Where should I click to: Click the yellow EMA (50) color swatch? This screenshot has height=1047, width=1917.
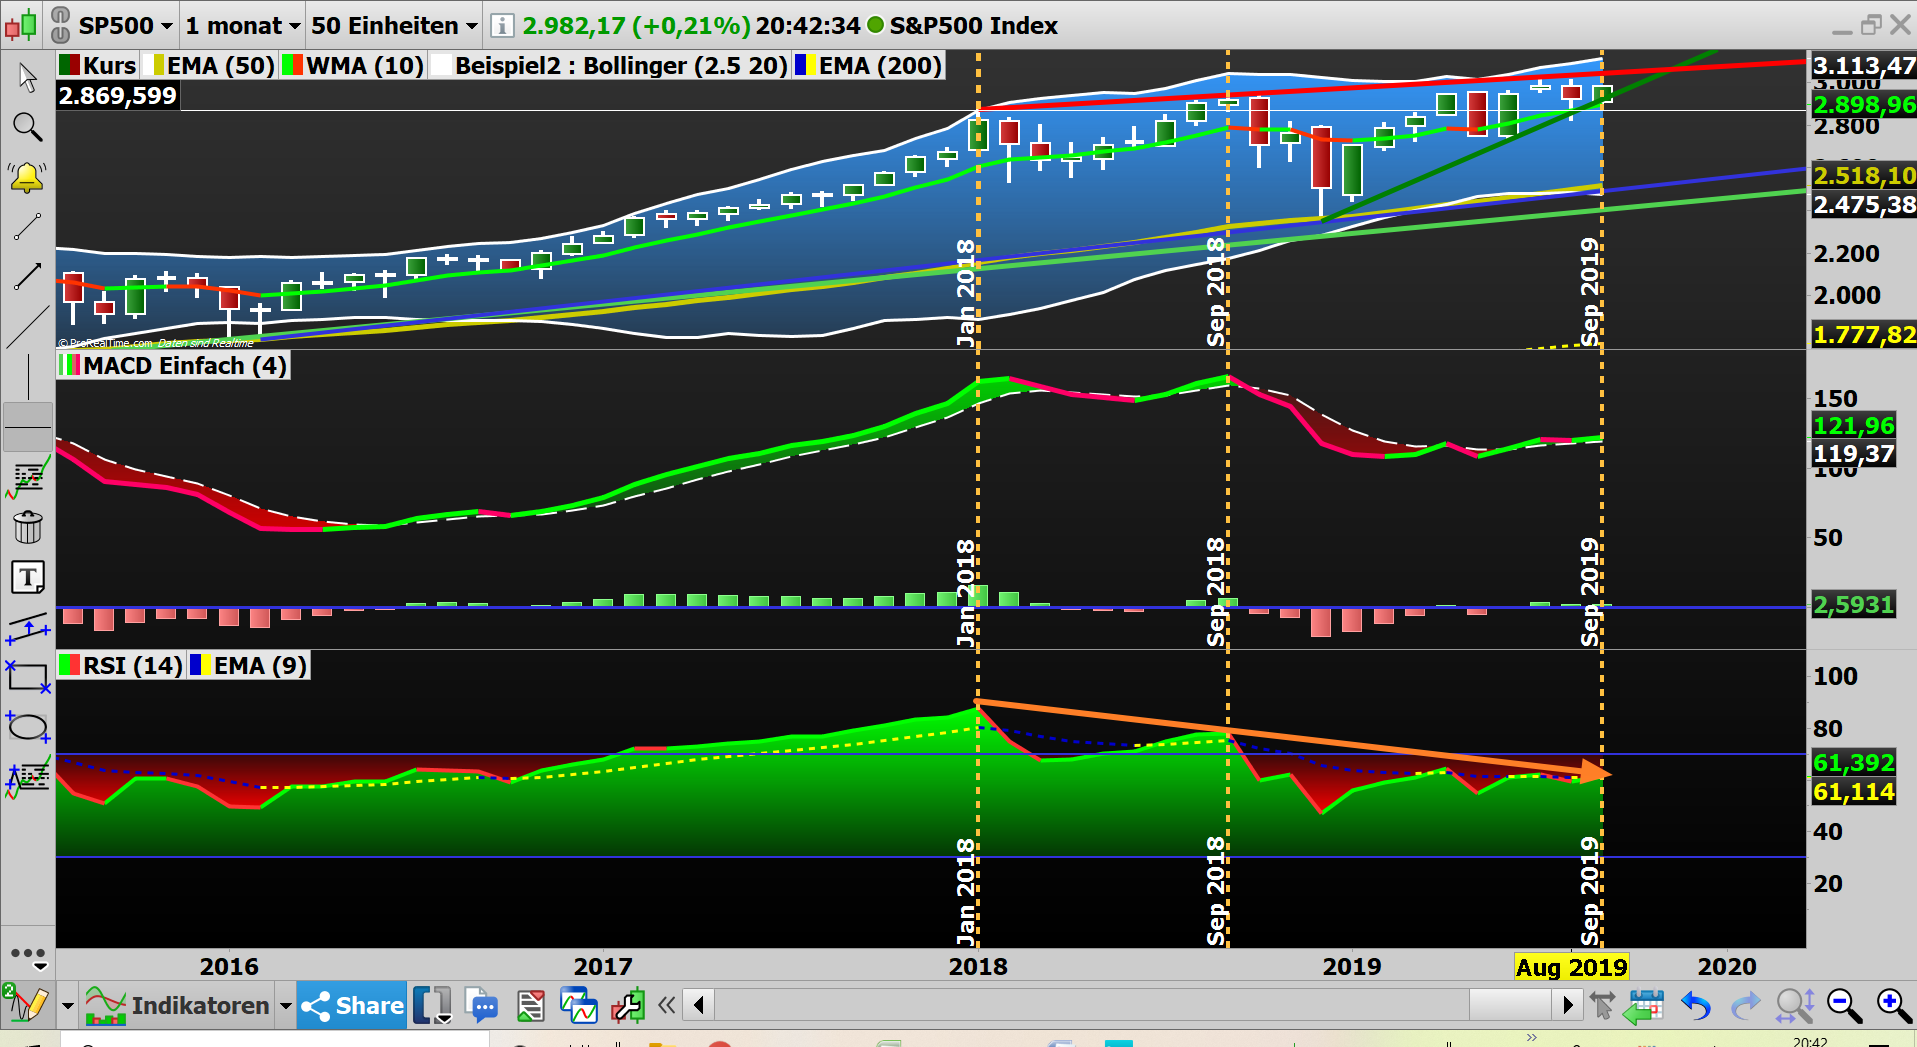click(x=153, y=66)
